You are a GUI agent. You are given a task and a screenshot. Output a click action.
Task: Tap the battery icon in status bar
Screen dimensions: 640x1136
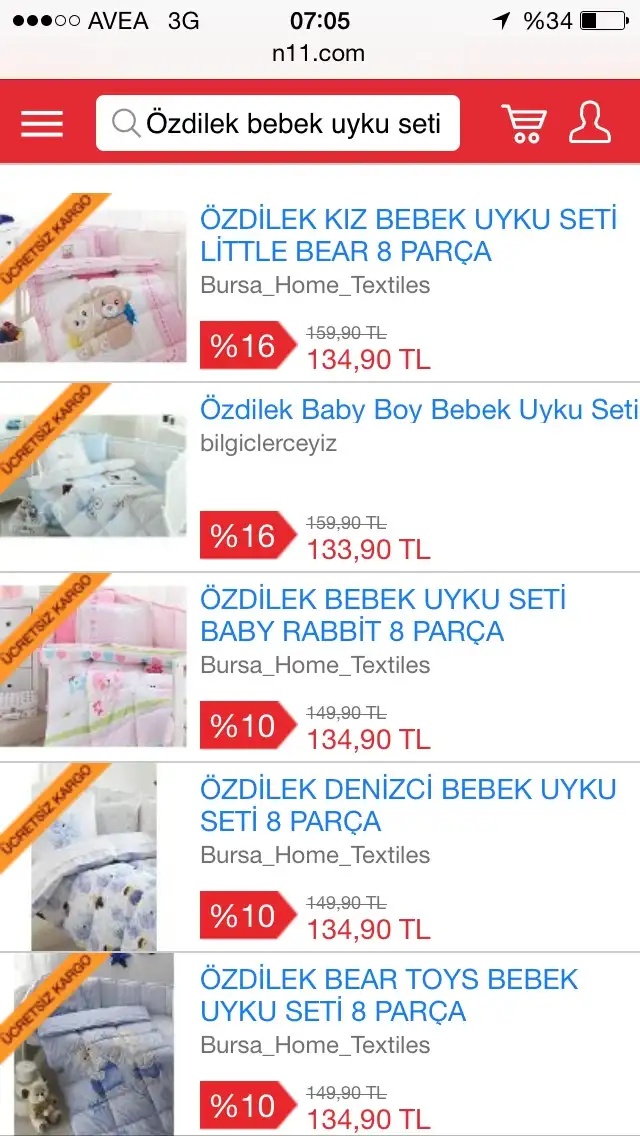(x=604, y=20)
